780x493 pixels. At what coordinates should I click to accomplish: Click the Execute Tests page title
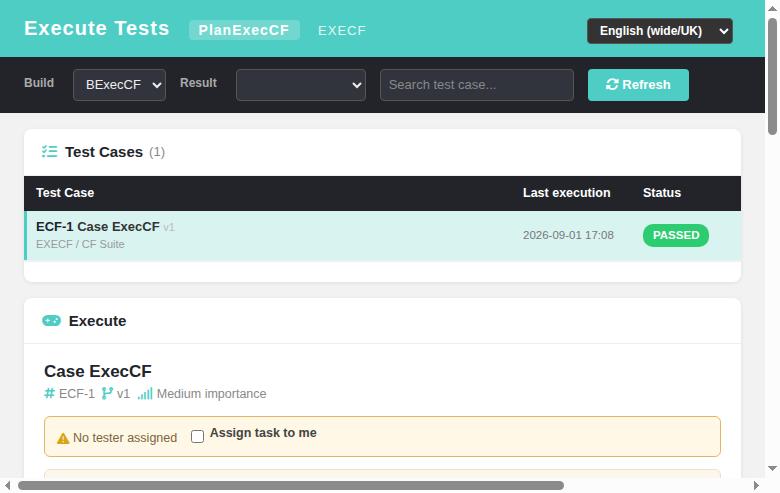click(97, 28)
